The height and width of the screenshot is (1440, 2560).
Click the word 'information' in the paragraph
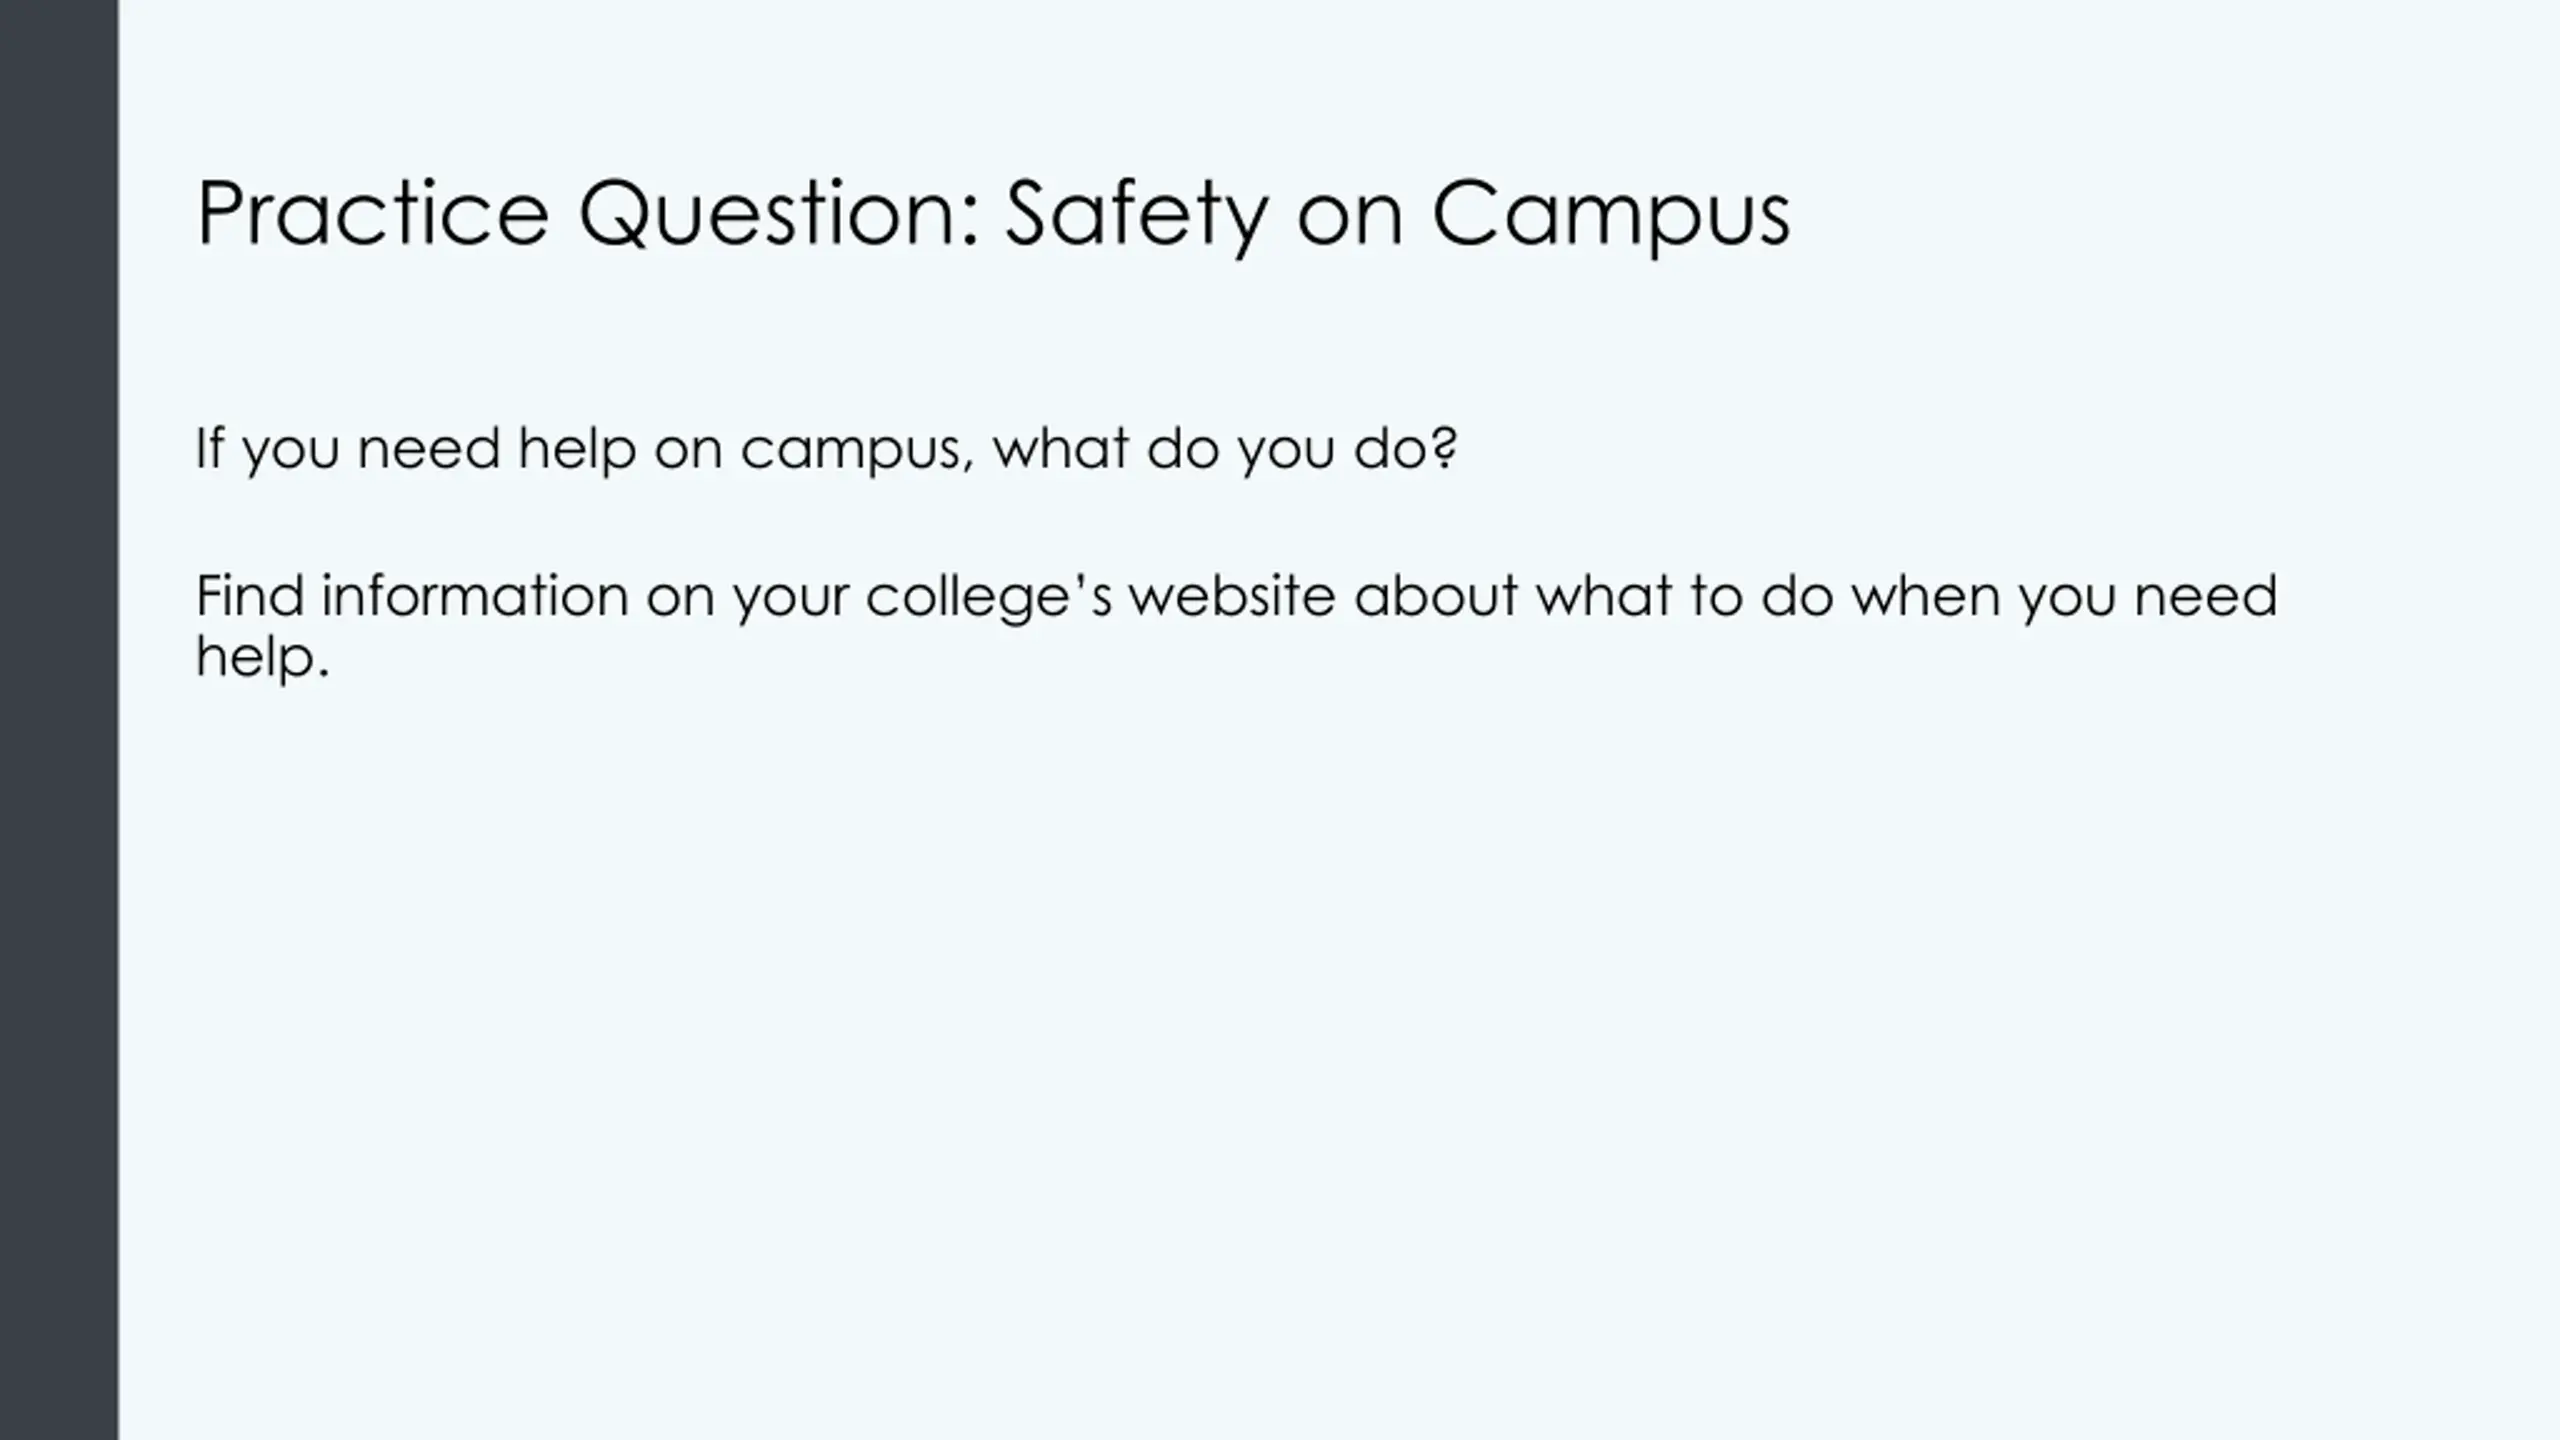click(474, 595)
